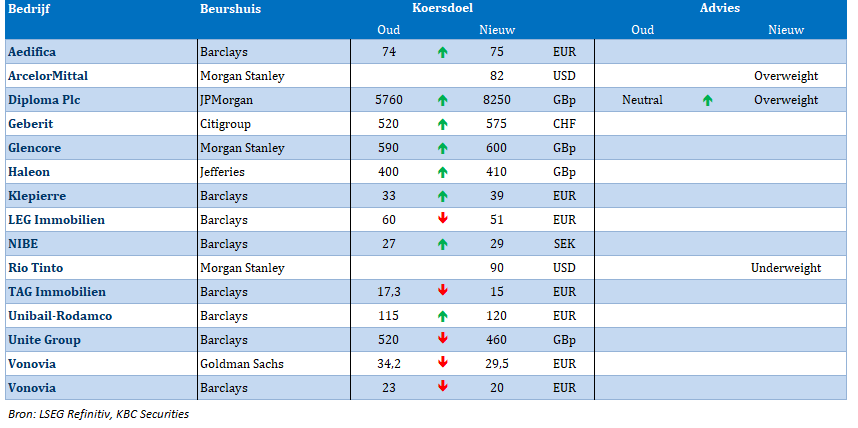Select old price target 5760

[x=389, y=100]
